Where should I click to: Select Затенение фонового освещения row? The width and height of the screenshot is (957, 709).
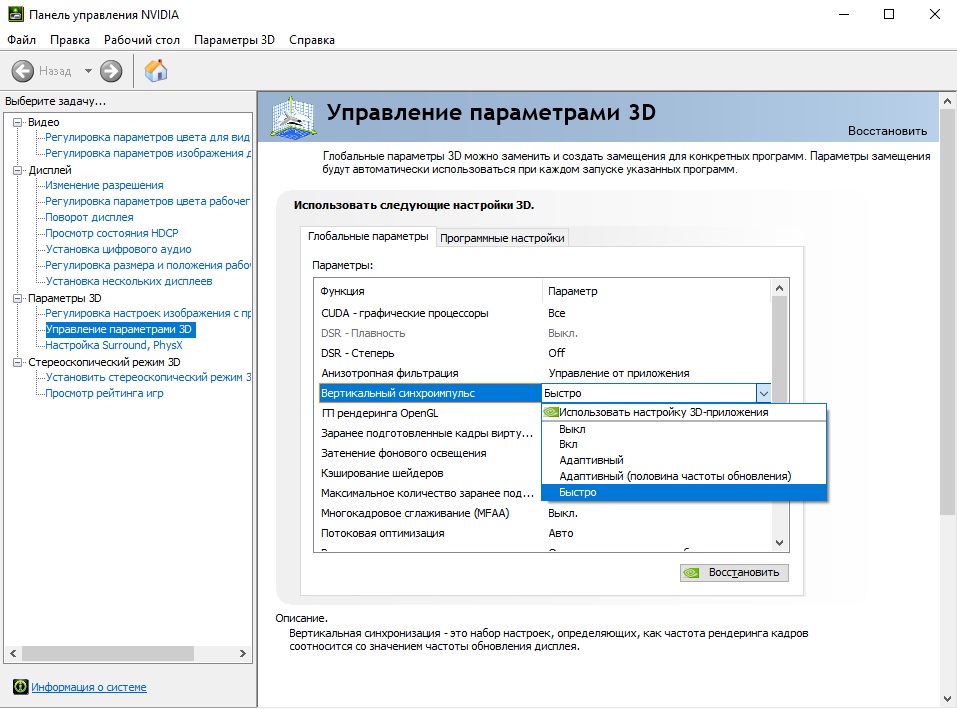point(430,453)
